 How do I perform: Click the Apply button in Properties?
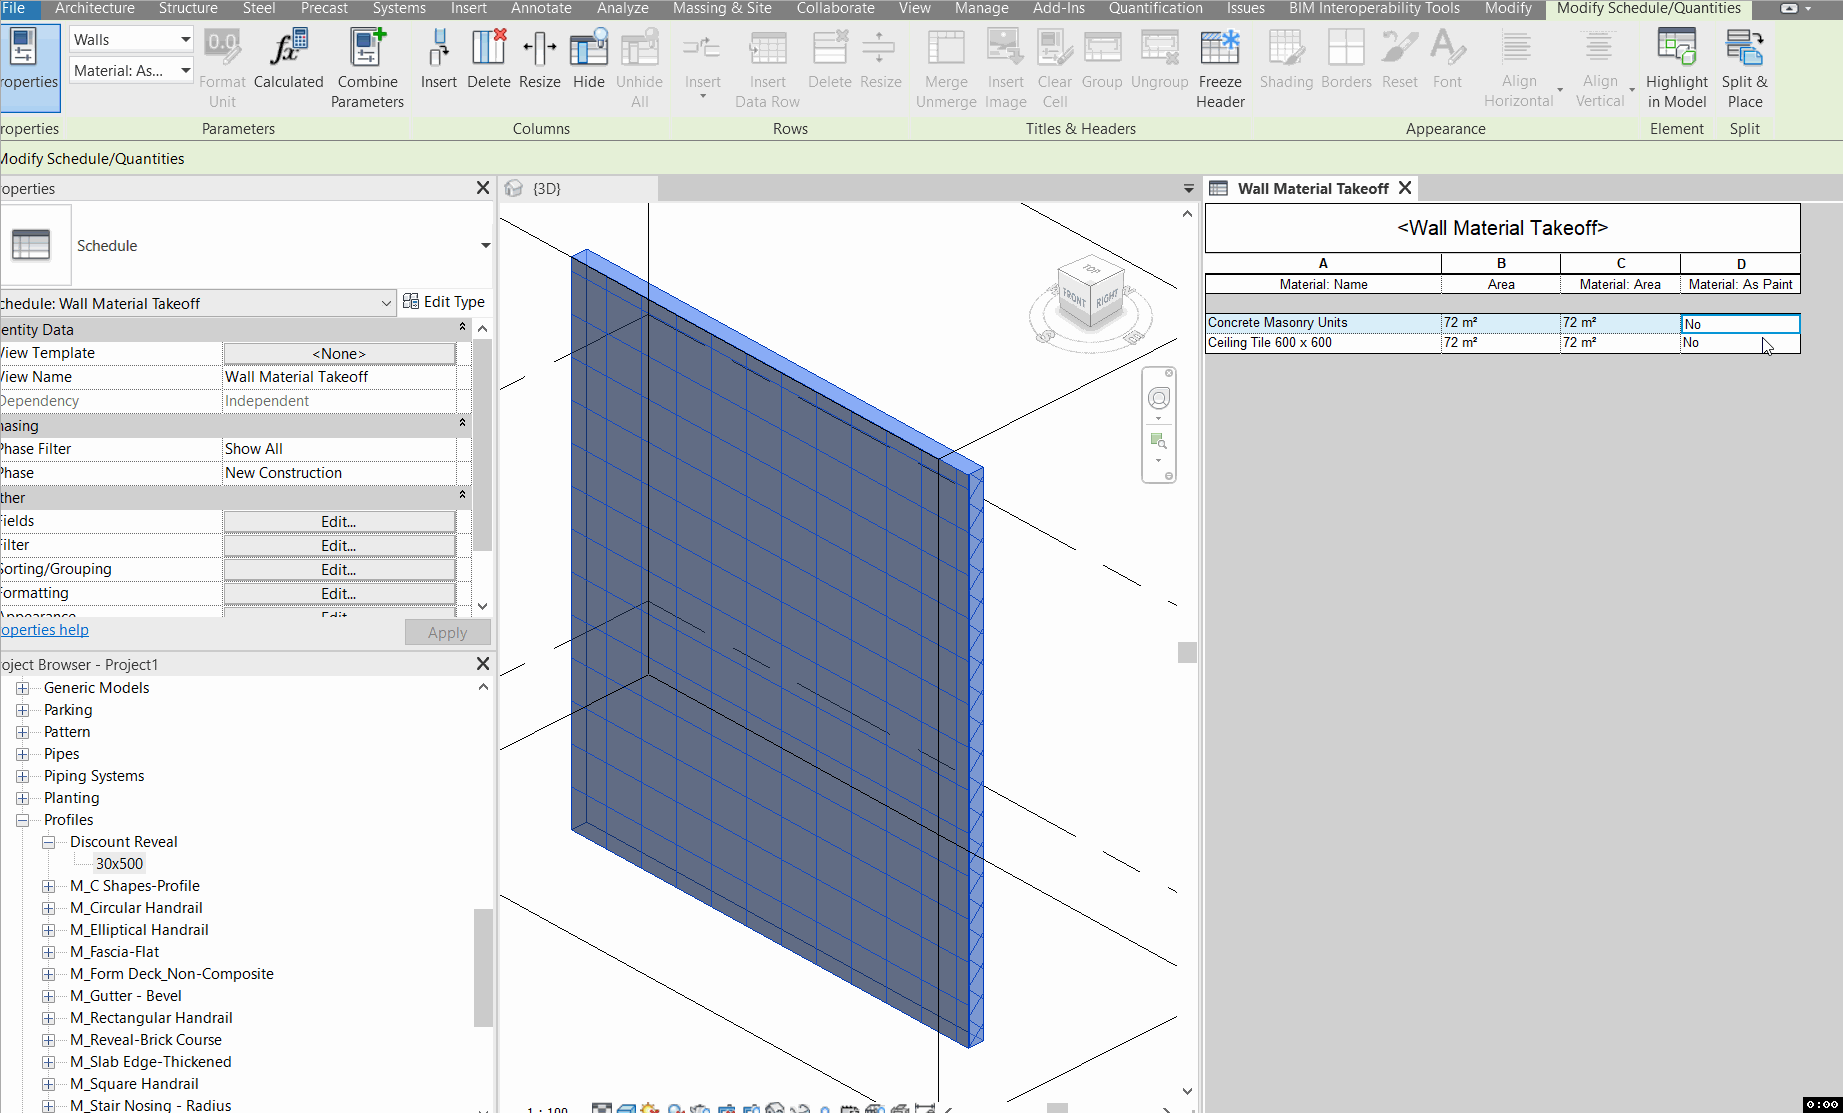tap(447, 631)
